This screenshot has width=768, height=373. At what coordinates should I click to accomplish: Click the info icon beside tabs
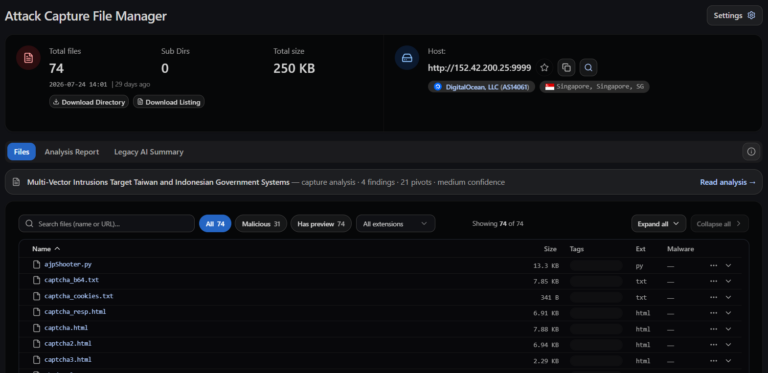pyautogui.click(x=751, y=152)
